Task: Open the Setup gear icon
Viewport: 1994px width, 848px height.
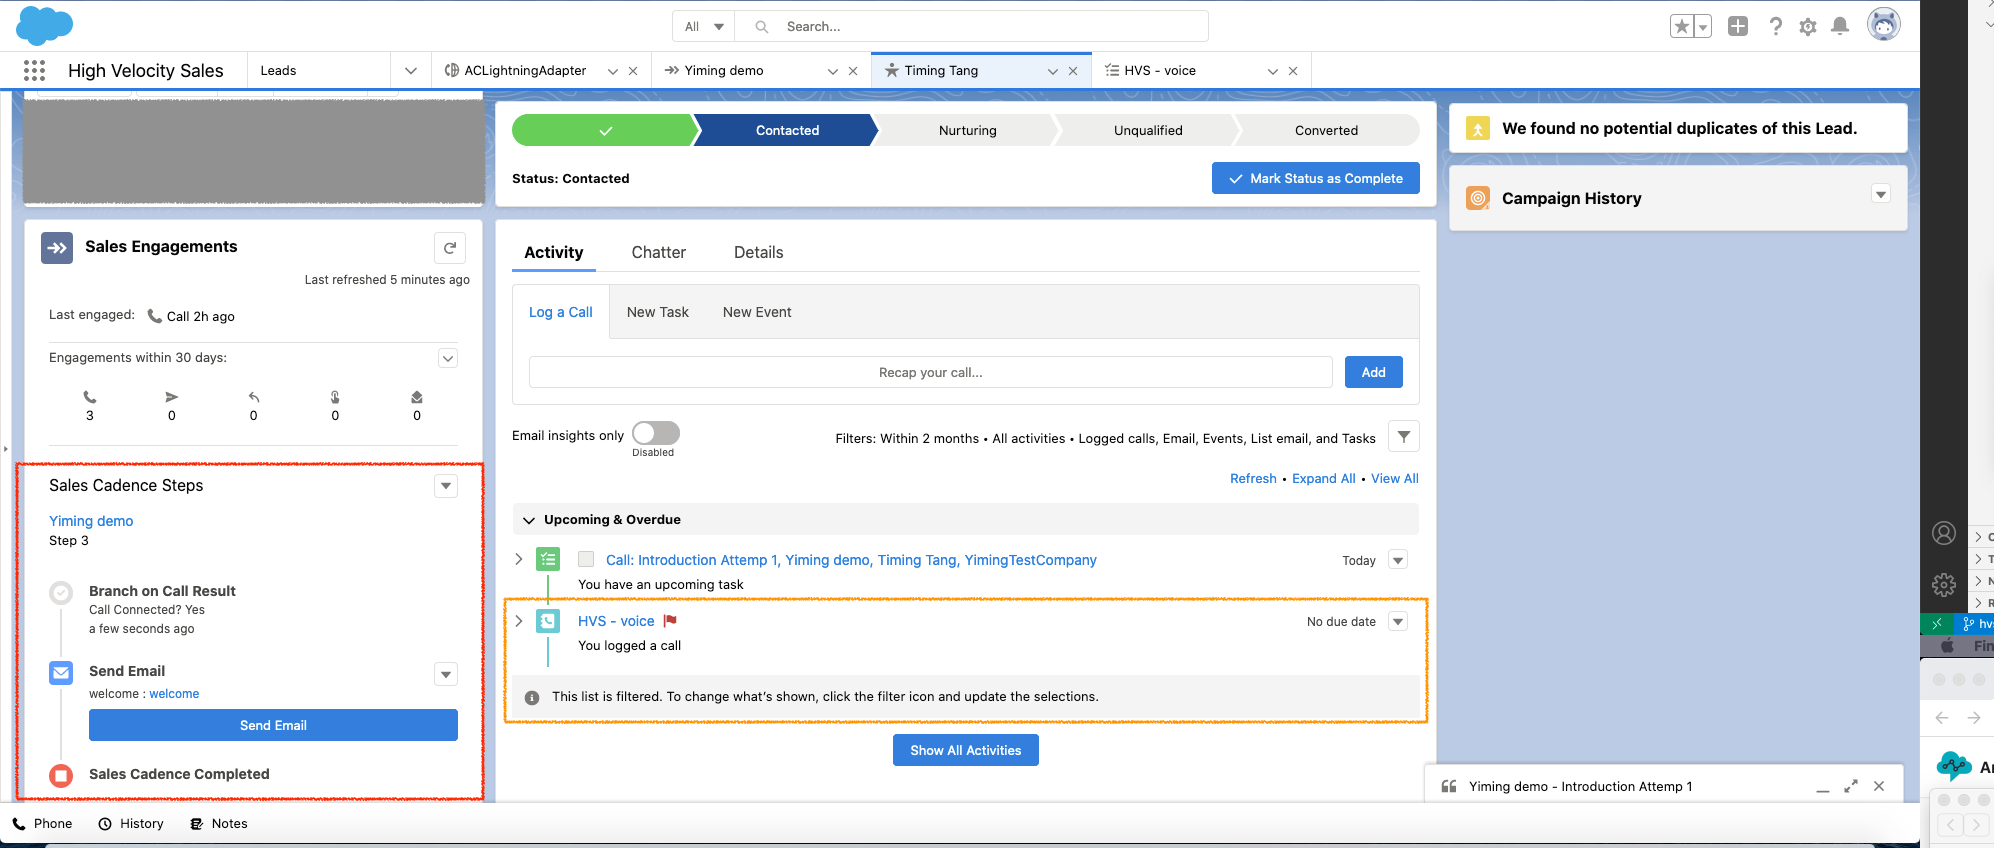Action: [x=1808, y=27]
